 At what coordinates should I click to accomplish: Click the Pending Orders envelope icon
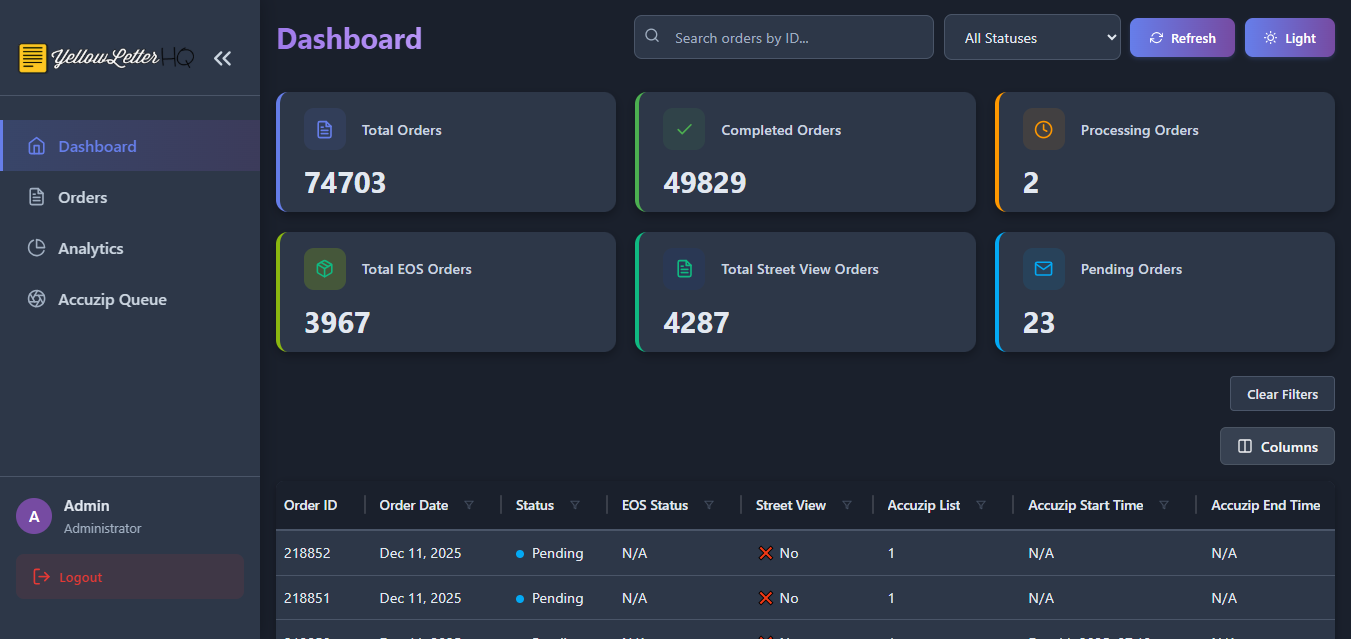[x=1043, y=269]
